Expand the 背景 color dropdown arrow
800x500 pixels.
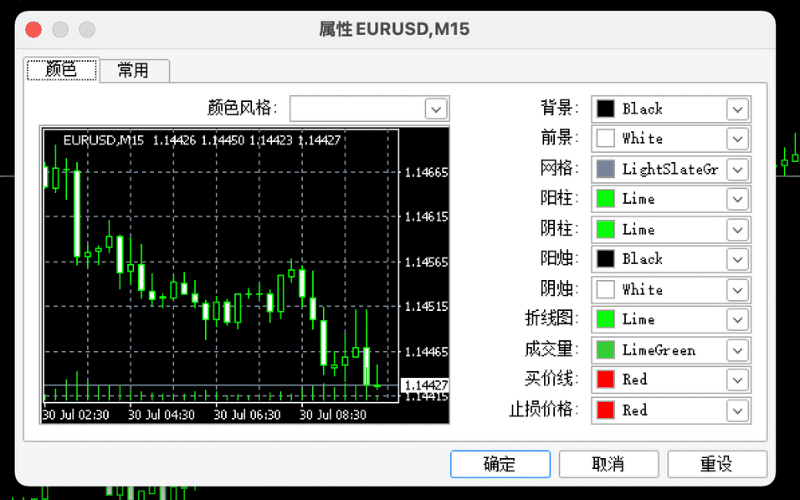737,109
